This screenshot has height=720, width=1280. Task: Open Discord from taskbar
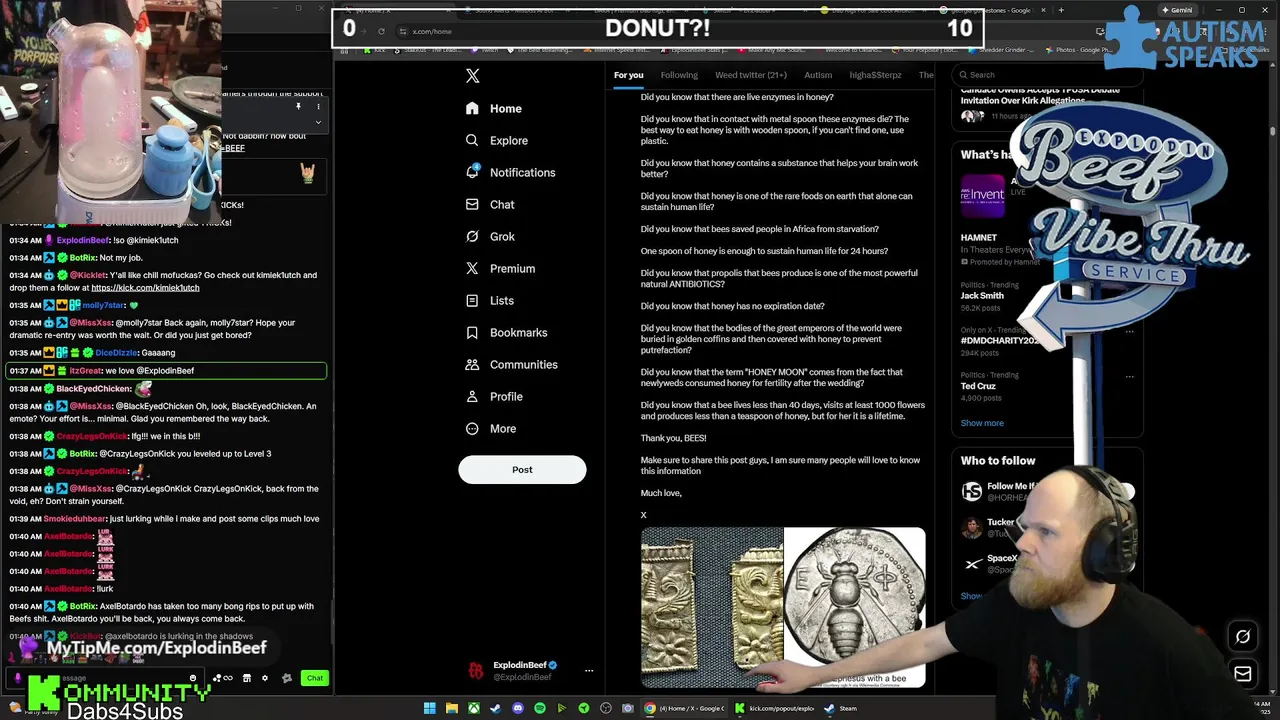pos(518,708)
